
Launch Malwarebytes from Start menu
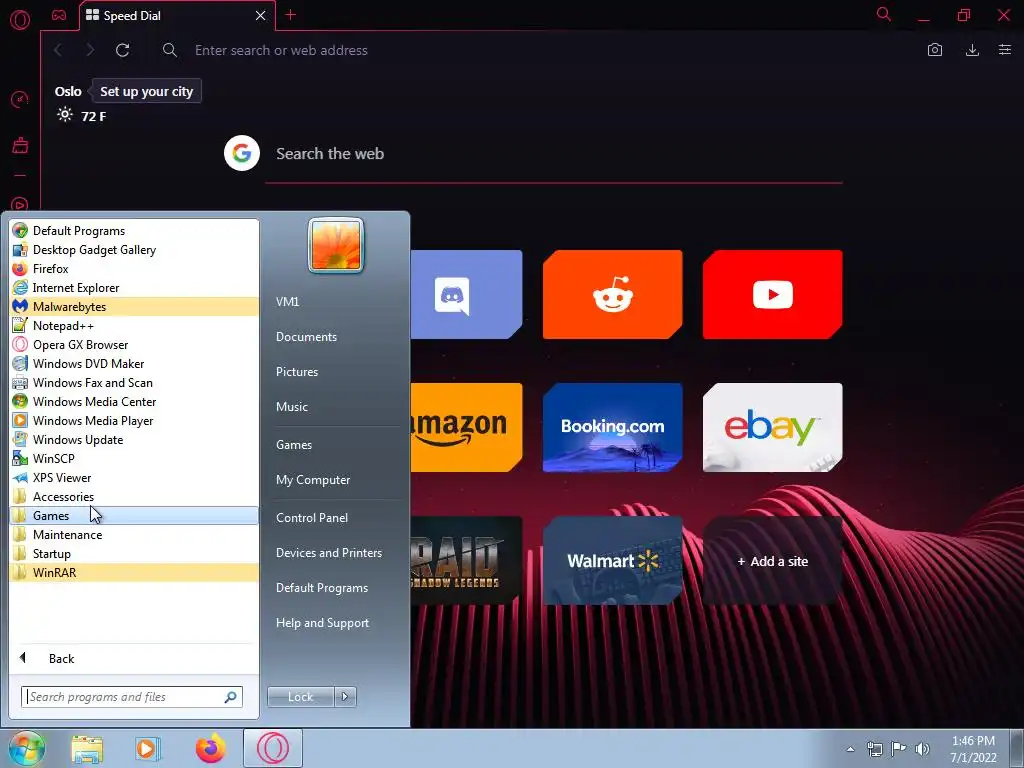tap(135, 306)
